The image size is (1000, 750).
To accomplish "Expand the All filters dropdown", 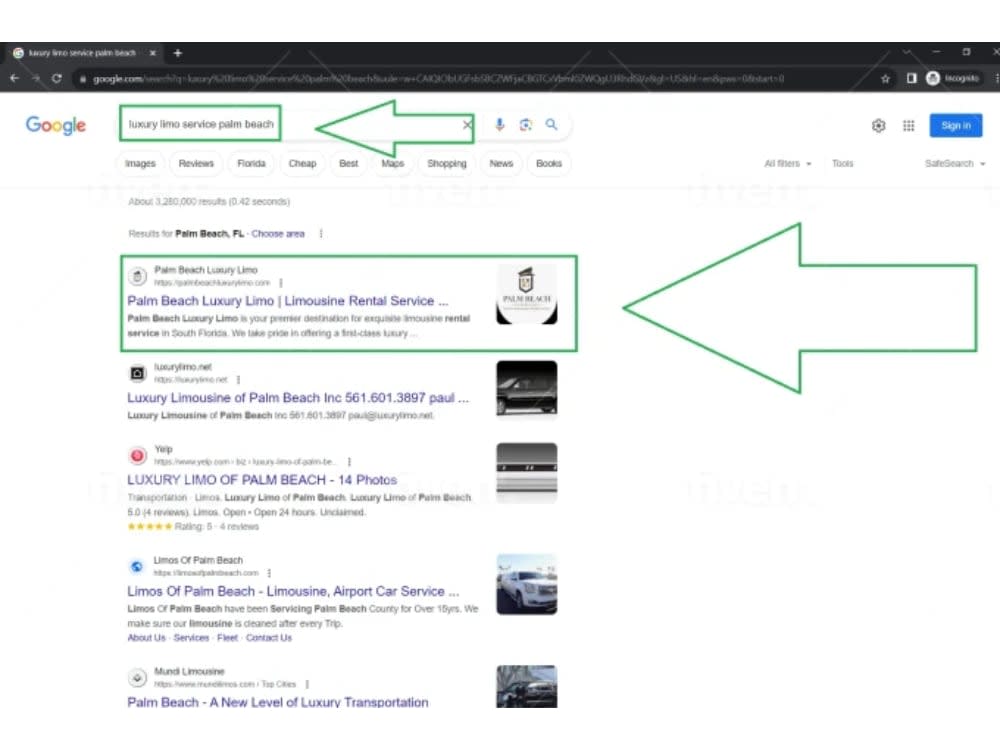I will point(788,163).
